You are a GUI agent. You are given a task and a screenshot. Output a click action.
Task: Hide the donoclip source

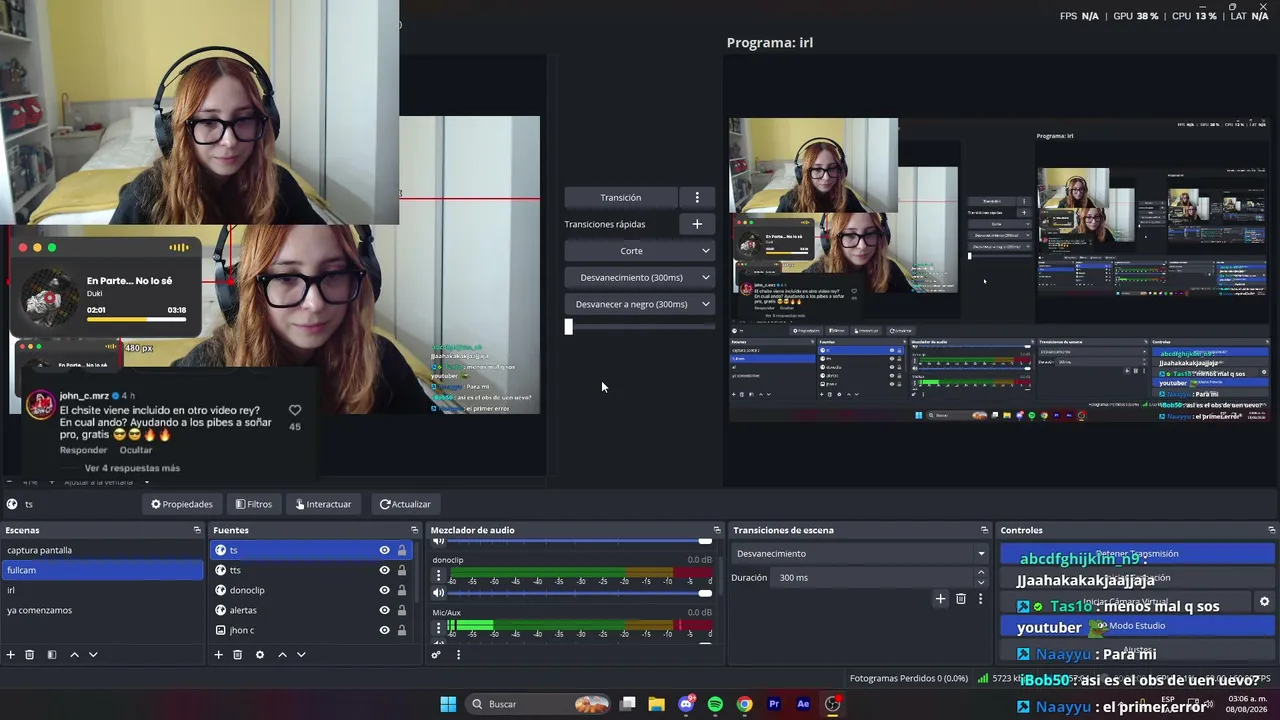[384, 590]
